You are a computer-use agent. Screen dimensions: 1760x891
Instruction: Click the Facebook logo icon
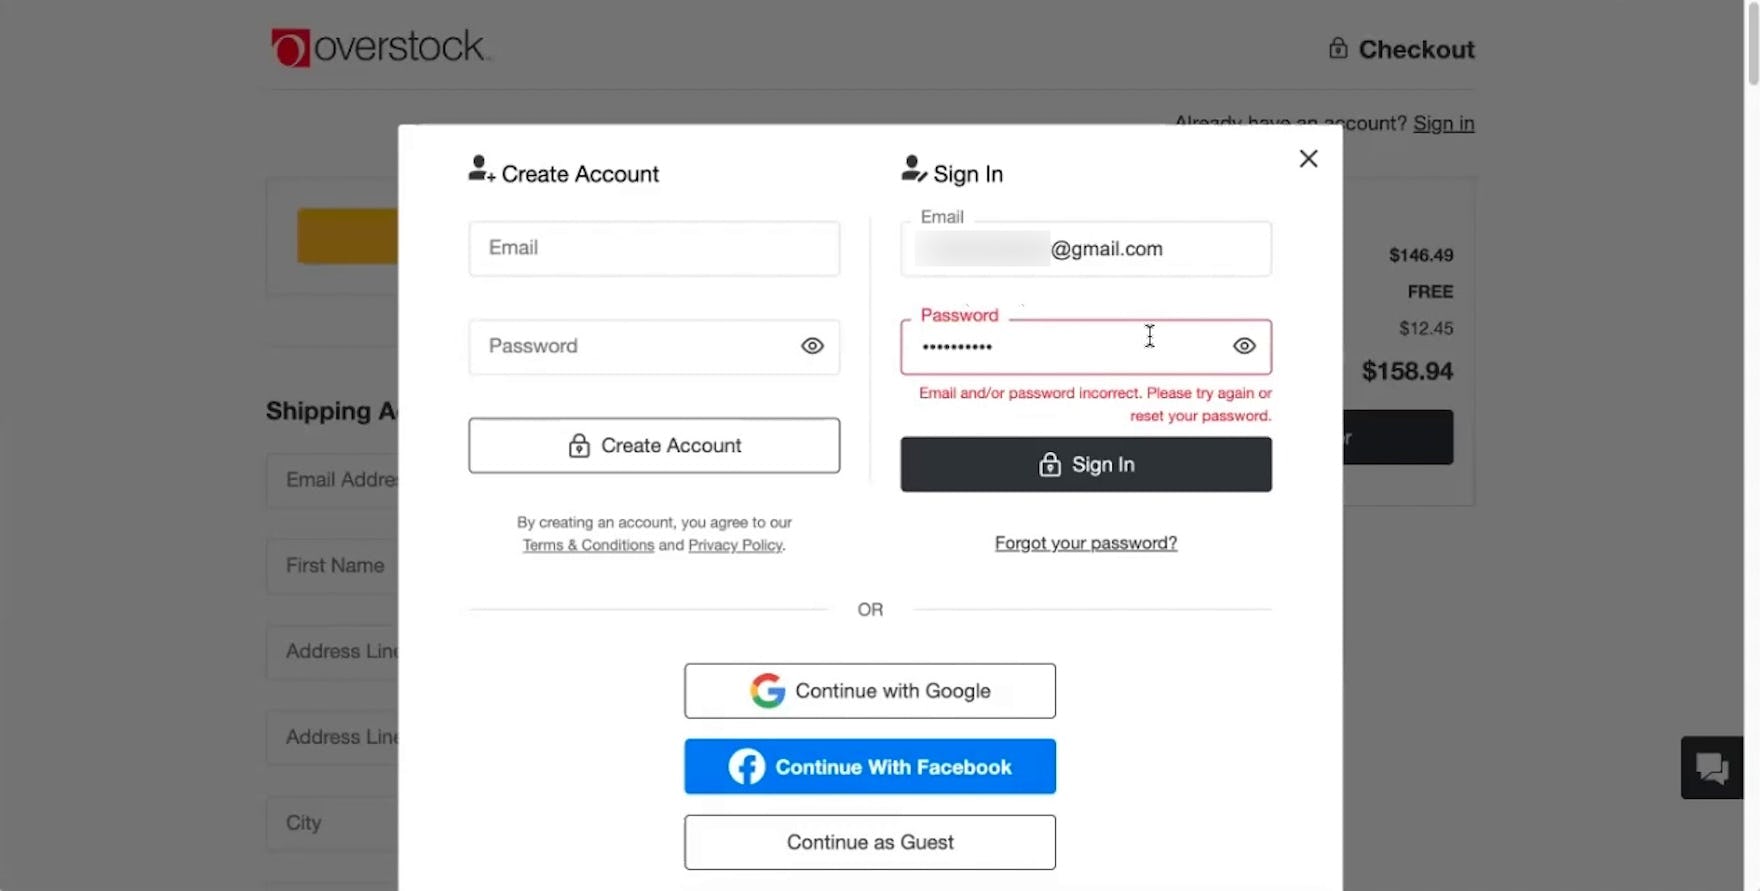pos(746,767)
